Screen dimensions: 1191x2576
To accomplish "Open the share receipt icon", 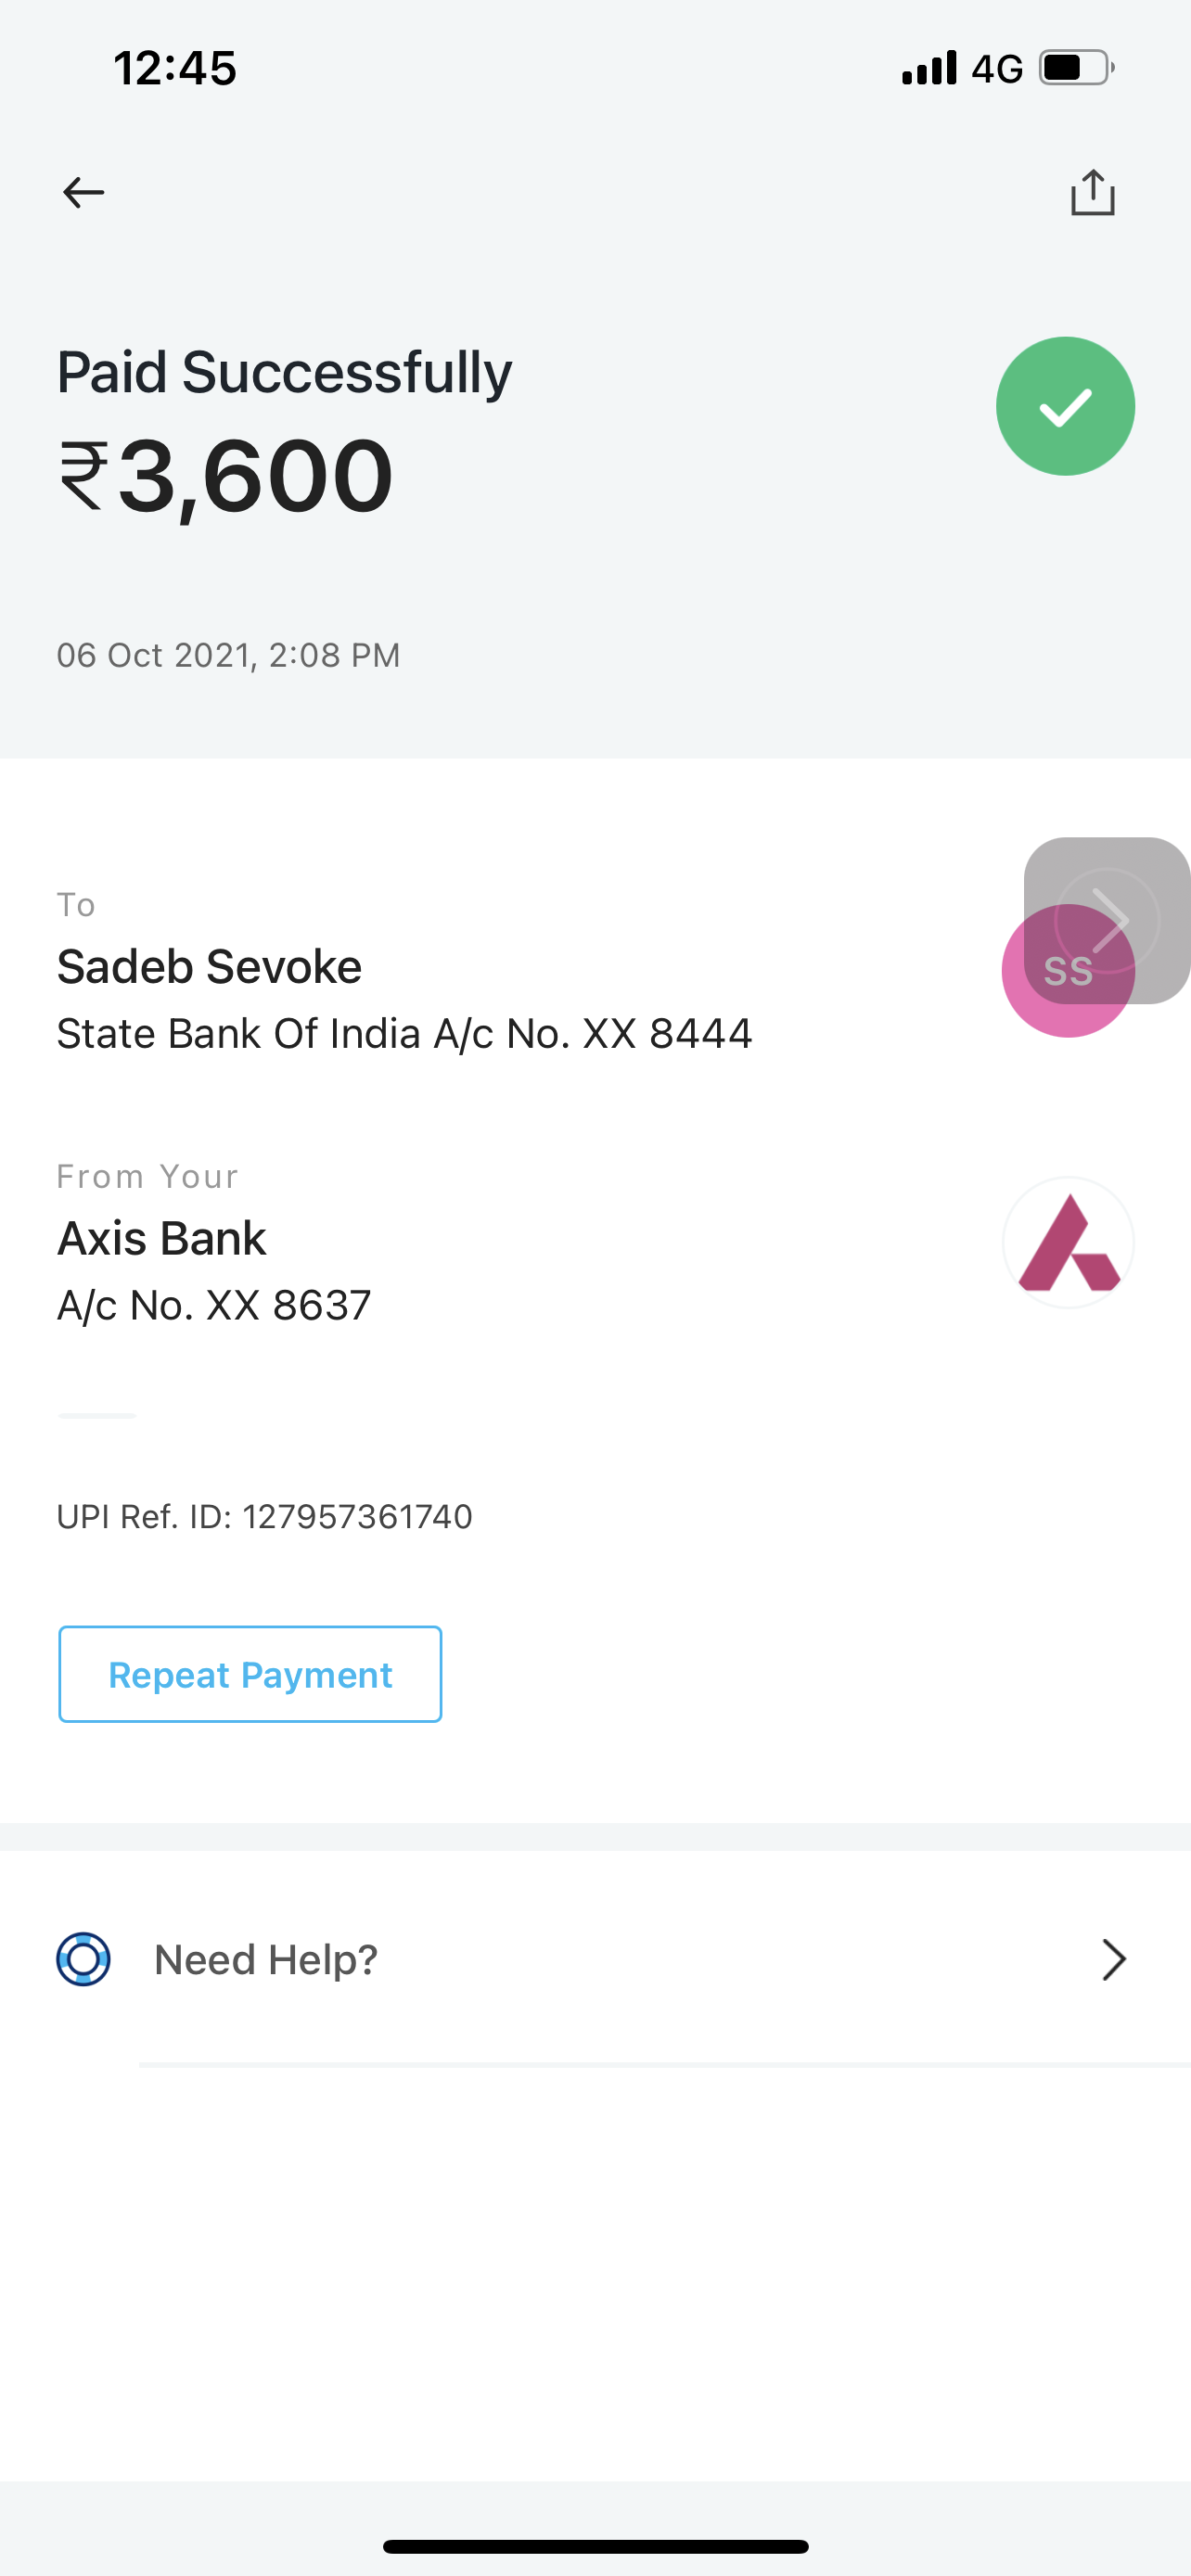I will point(1092,192).
